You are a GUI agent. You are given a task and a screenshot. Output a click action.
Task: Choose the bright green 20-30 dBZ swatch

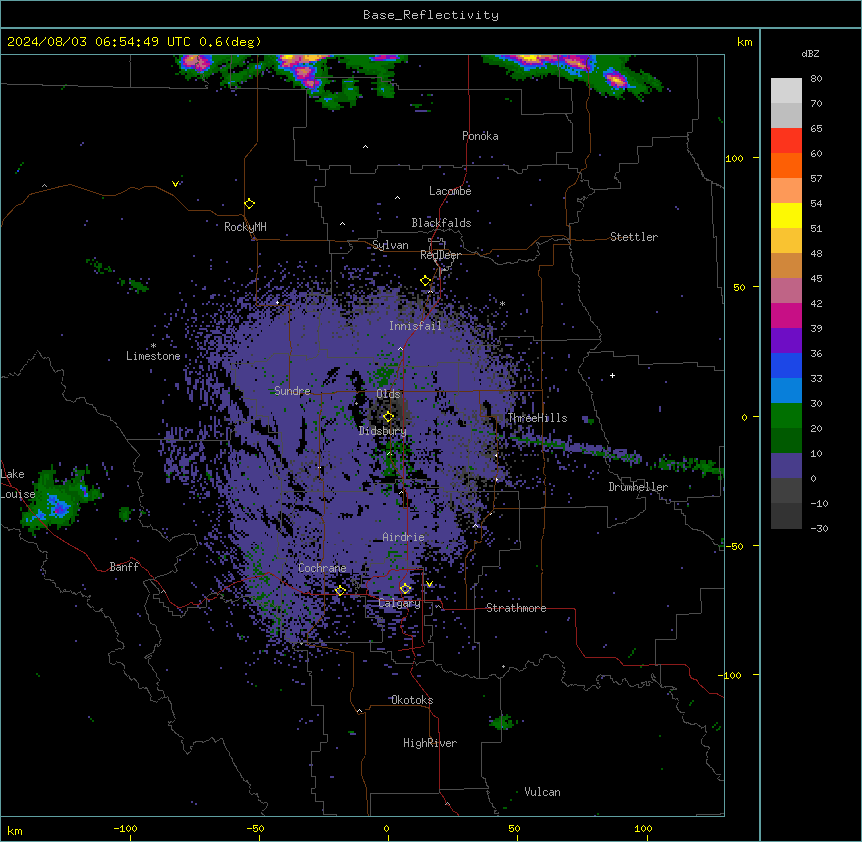click(x=786, y=416)
